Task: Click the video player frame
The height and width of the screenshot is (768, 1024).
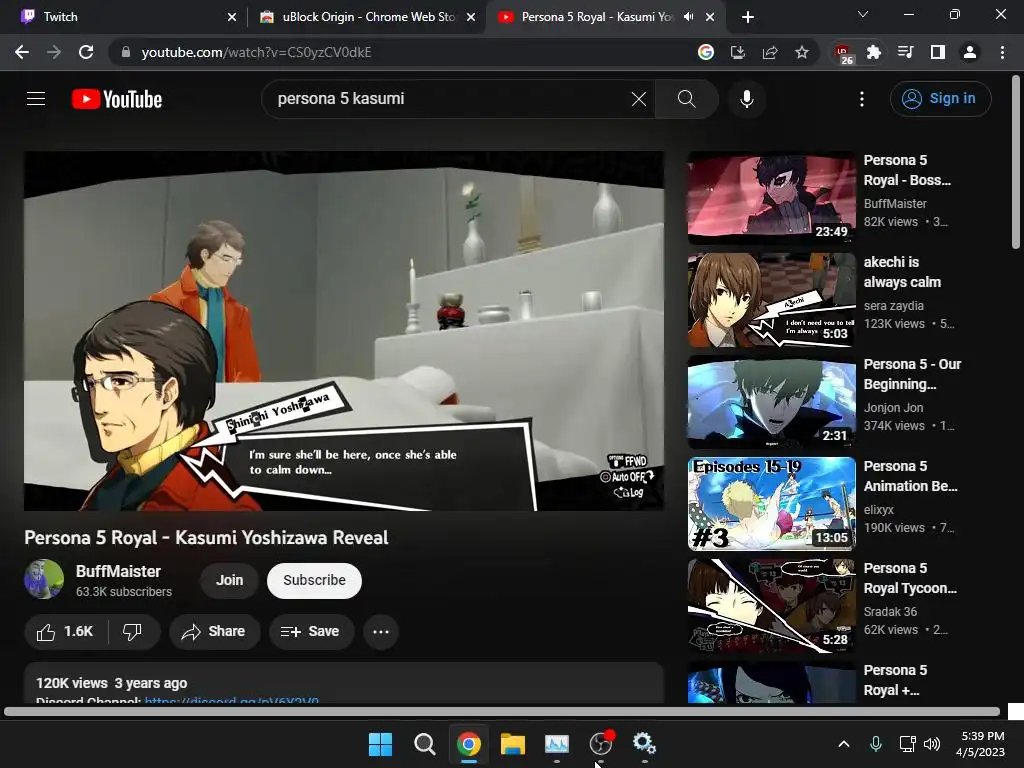Action: [x=344, y=330]
